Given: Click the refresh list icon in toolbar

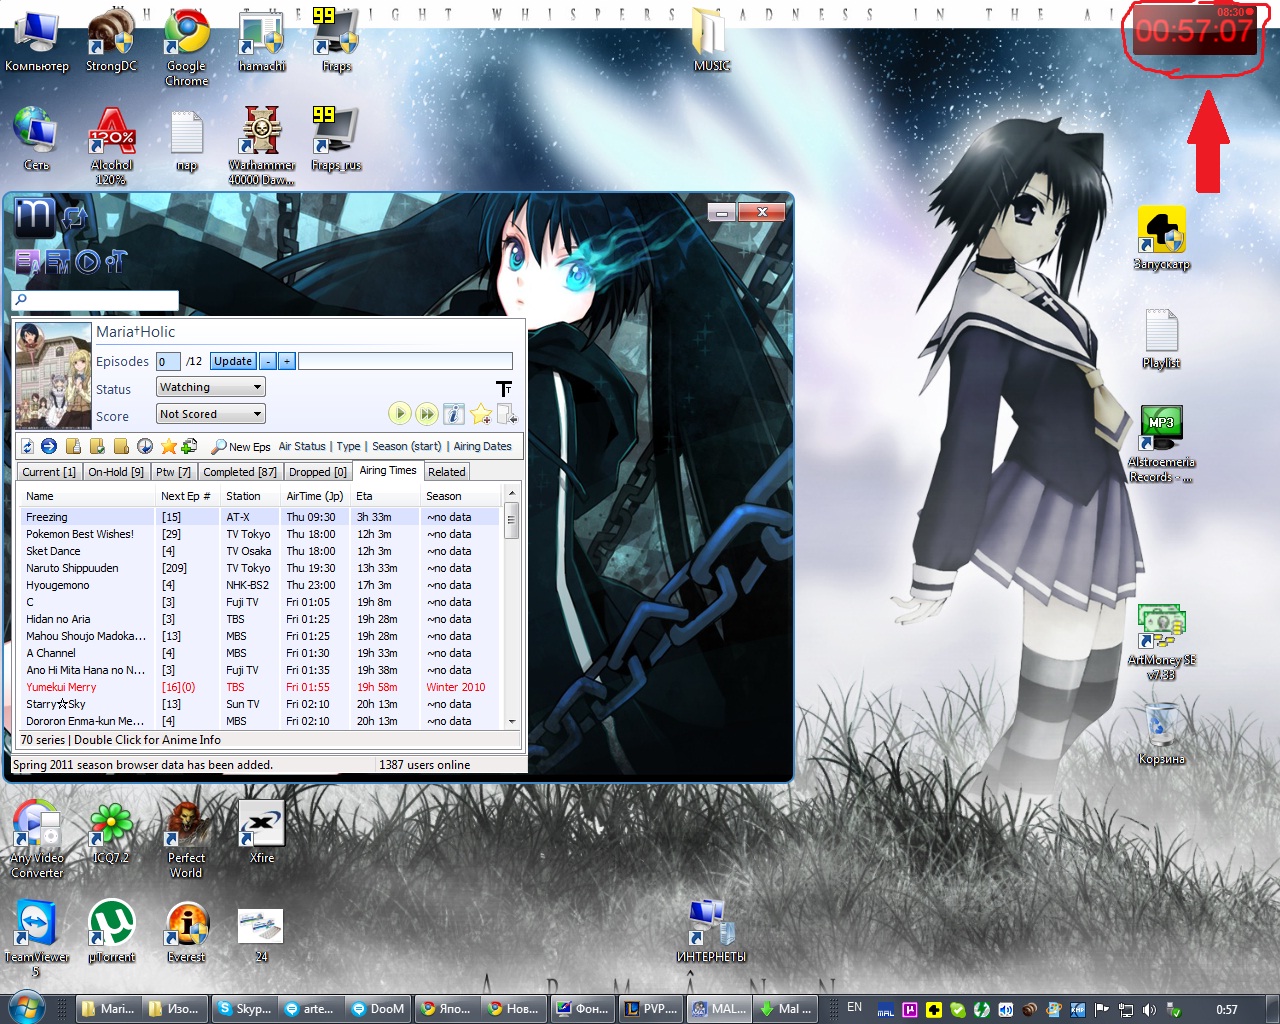Looking at the screenshot, I should [x=27, y=446].
